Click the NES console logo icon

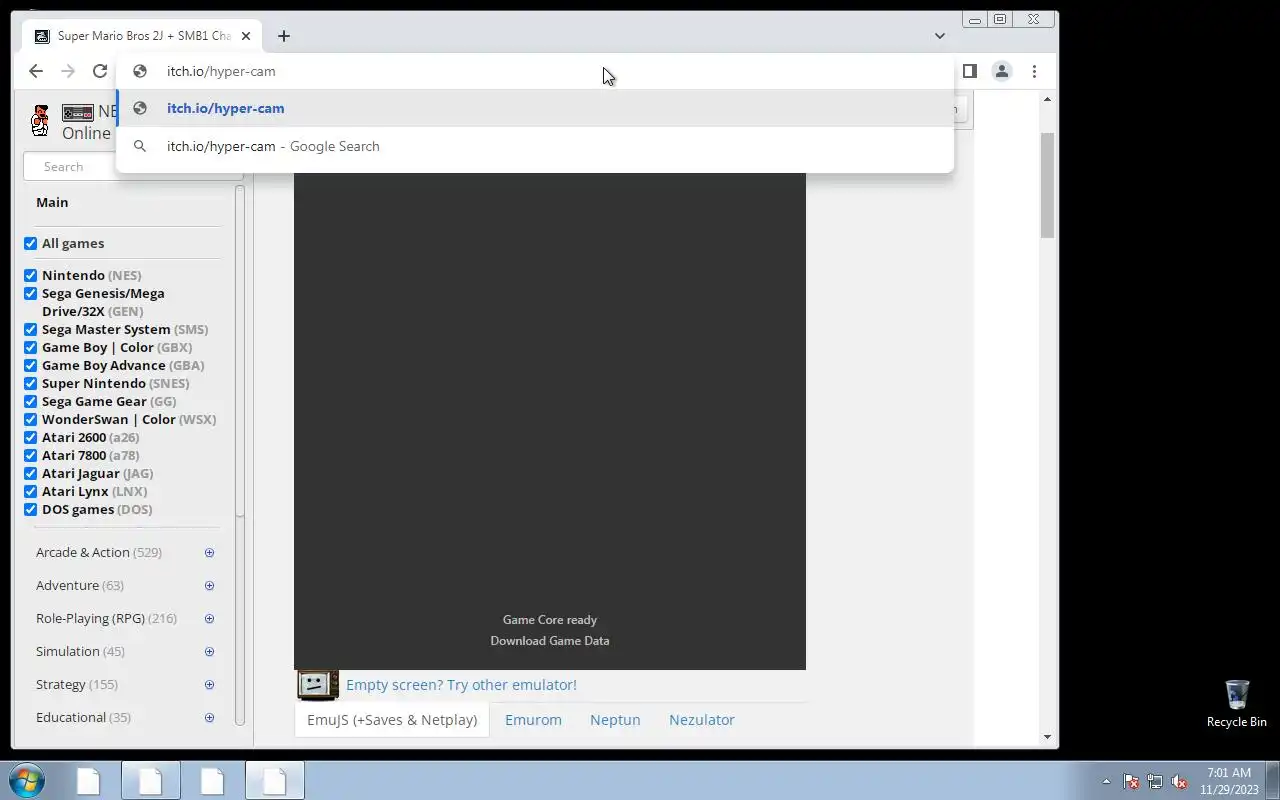click(78, 113)
